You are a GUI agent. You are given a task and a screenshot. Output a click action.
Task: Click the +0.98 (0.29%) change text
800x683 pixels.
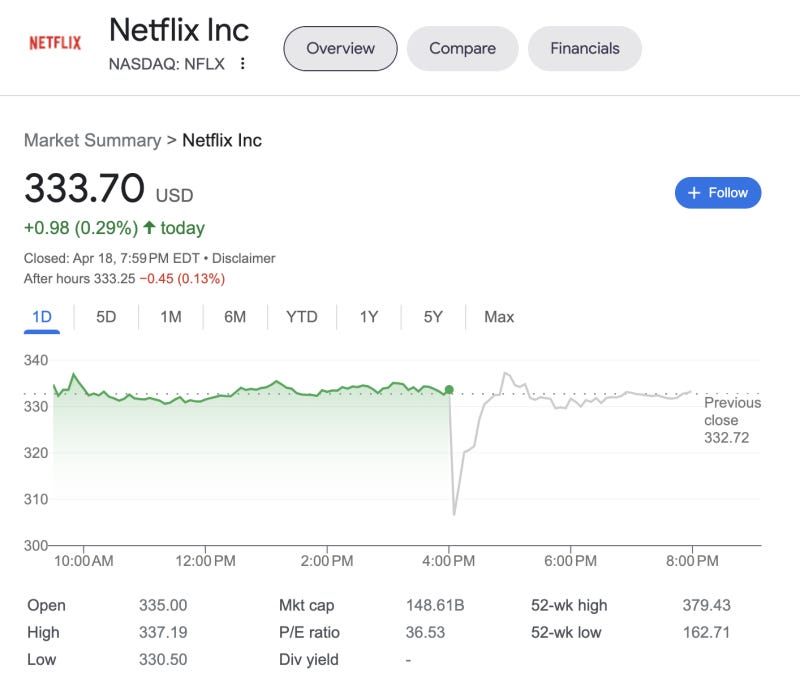(x=81, y=228)
